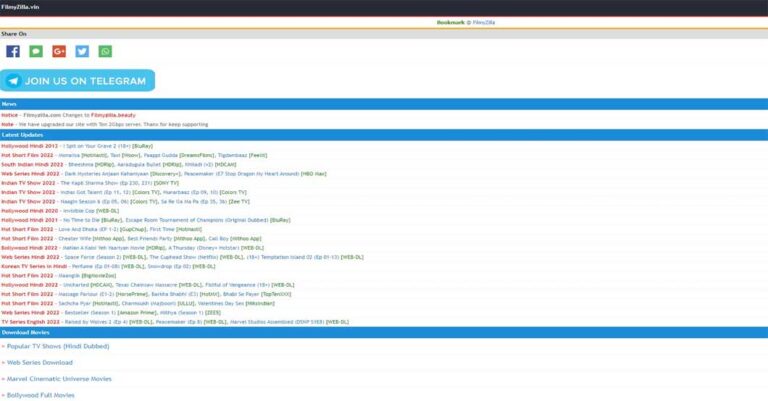
Task: Open Temptation Island episode link
Action: click(x=292, y=257)
